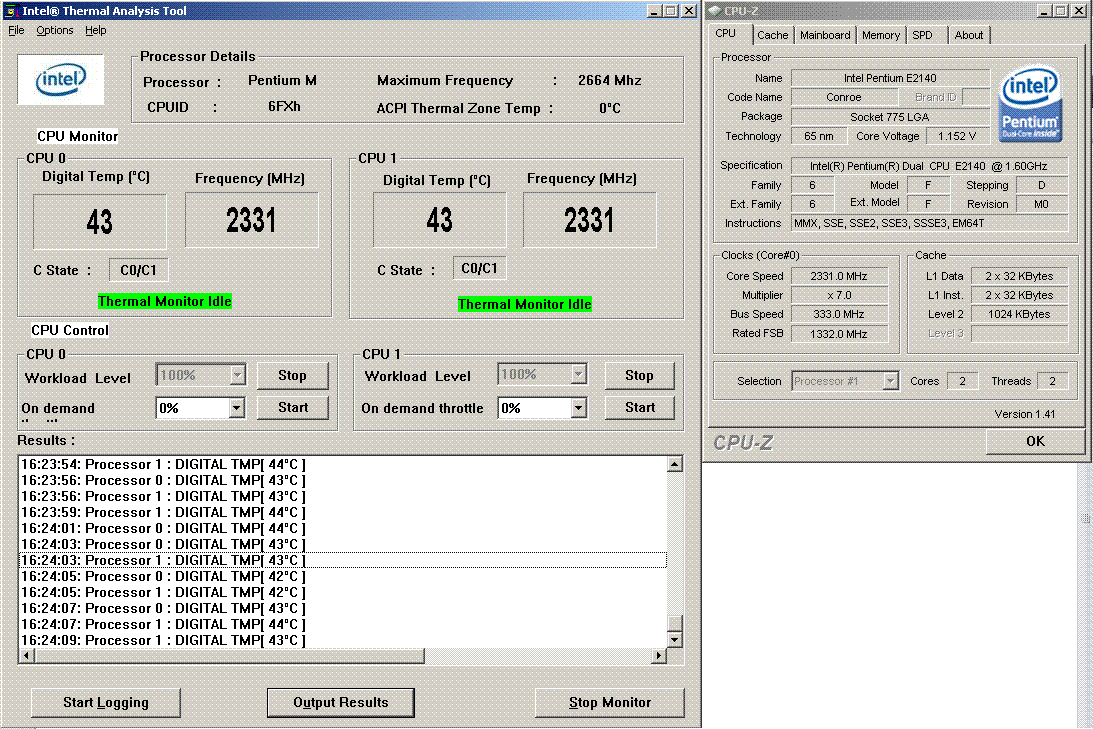This screenshot has height=729, width=1093.
Task: Click the CPU-Z title bar icon
Action: pos(714,11)
